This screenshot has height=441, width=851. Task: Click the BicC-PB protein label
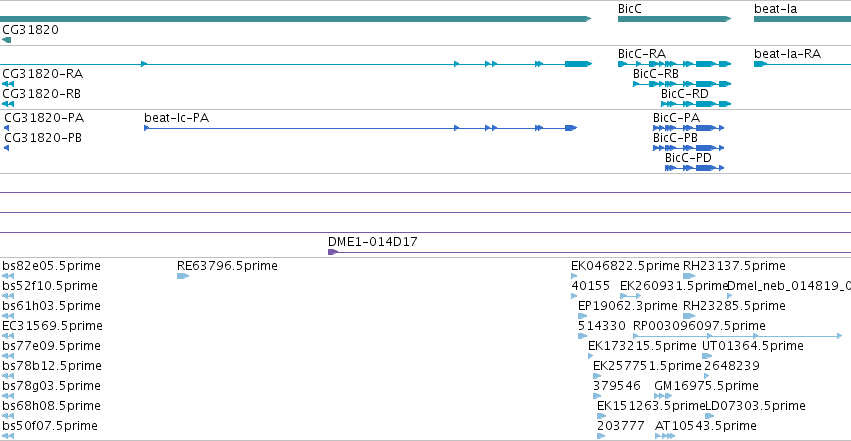[675, 138]
